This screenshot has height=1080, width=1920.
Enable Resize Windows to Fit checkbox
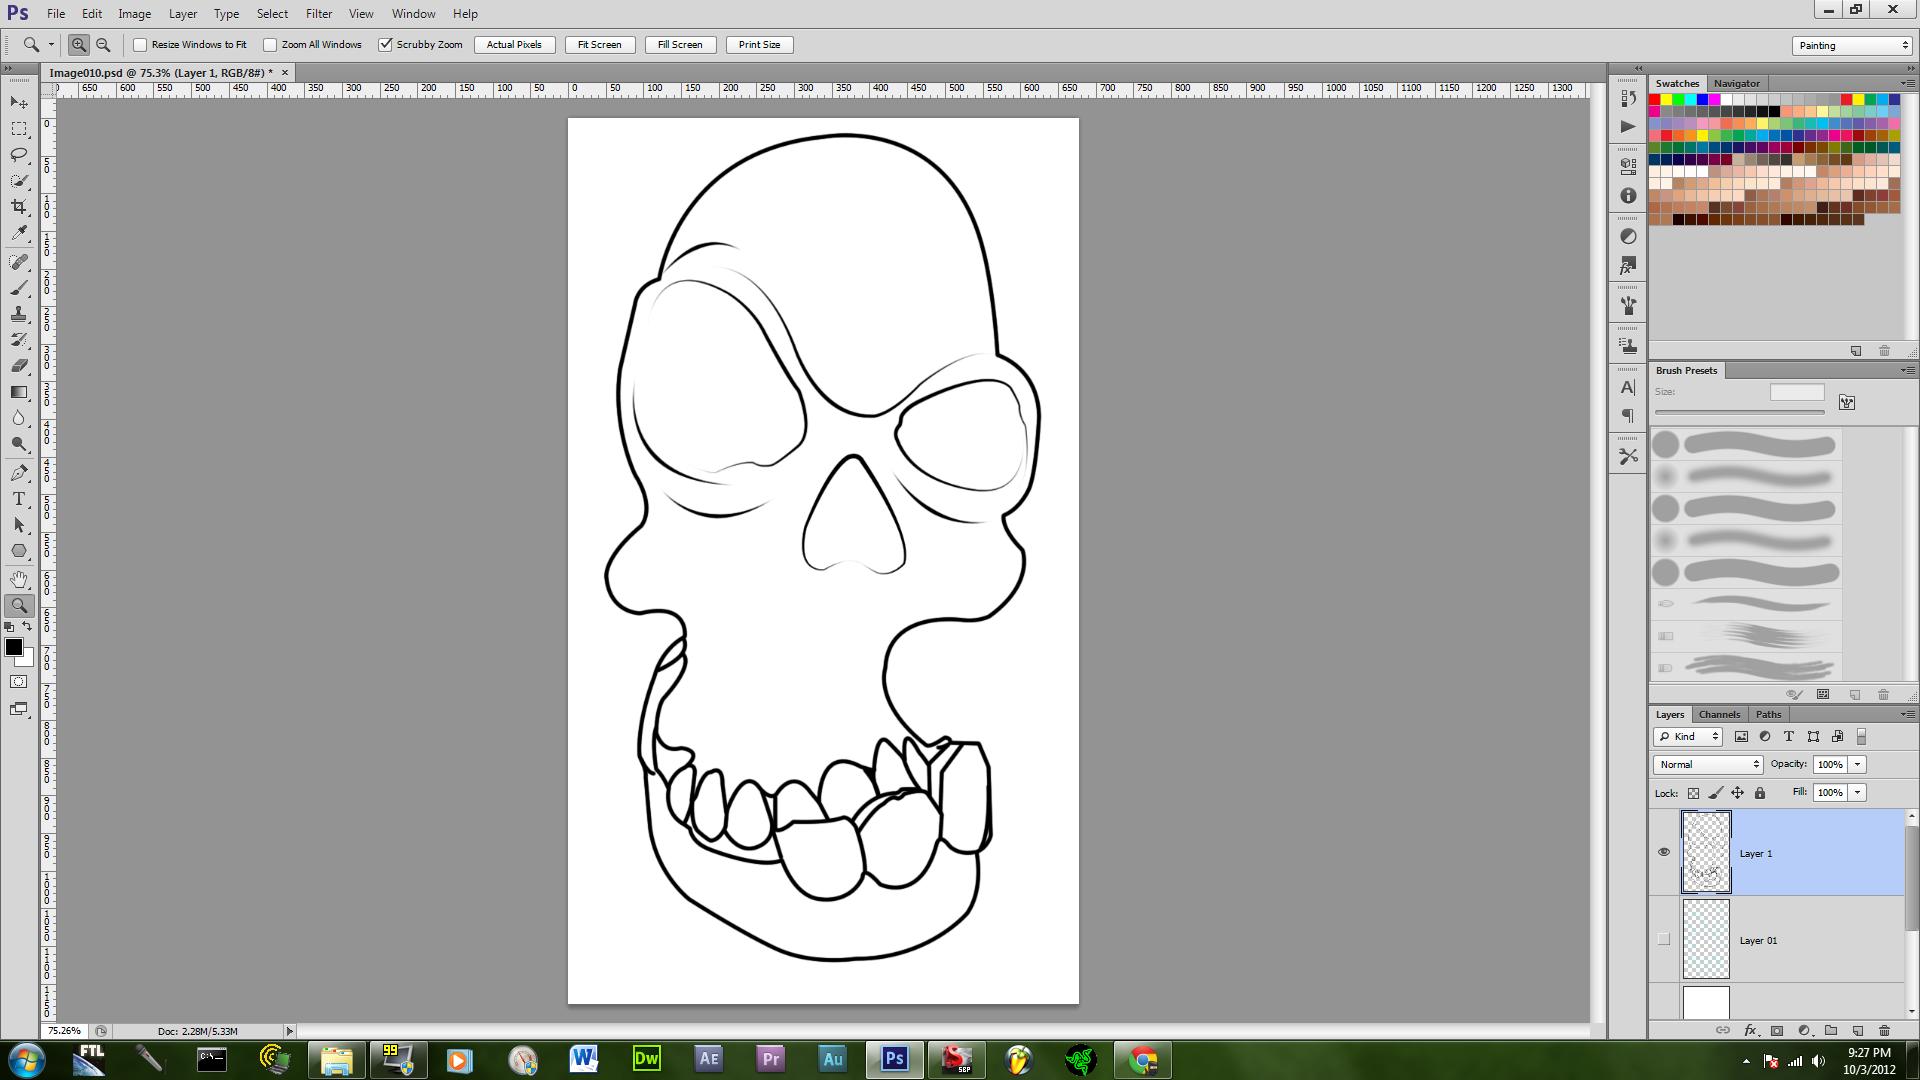tap(141, 45)
